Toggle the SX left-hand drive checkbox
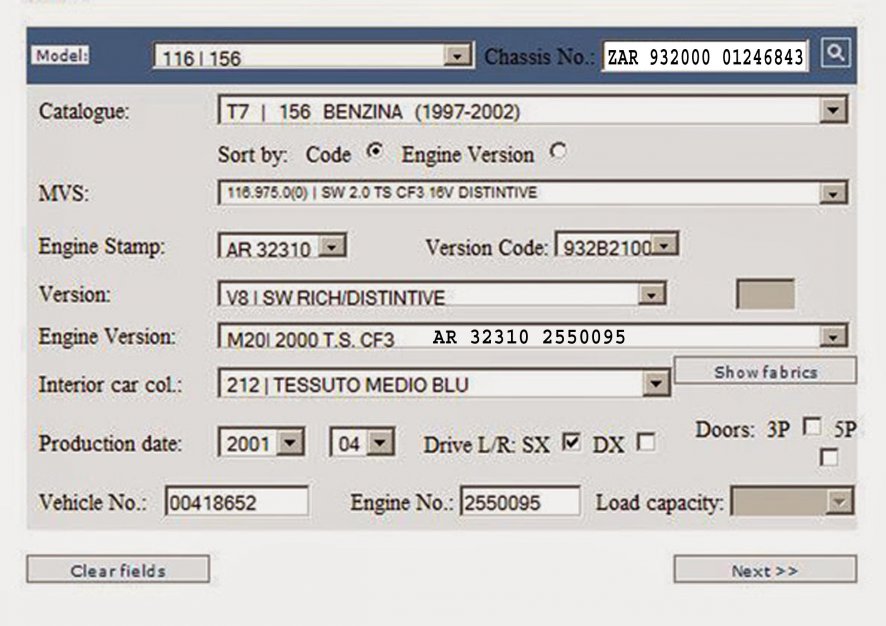 coord(571,441)
